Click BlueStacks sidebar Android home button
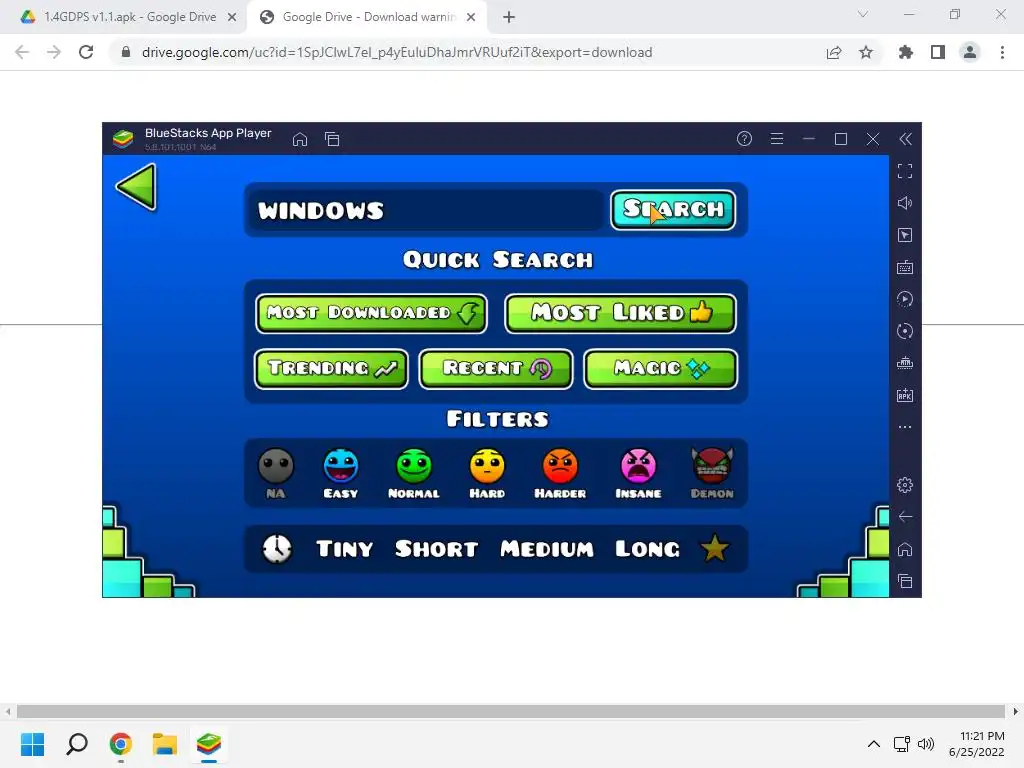This screenshot has width=1024, height=768. 905,549
